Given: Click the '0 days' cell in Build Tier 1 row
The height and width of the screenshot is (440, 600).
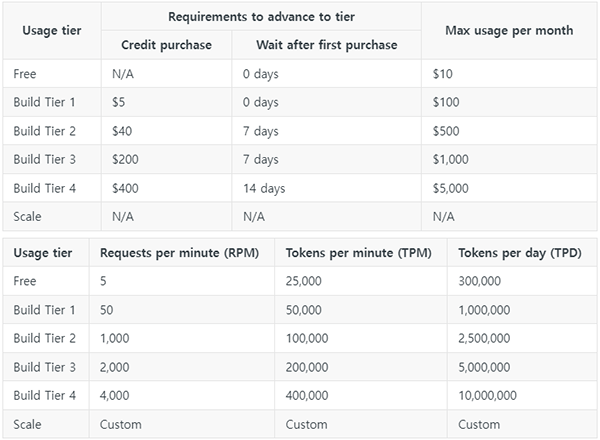Looking at the screenshot, I should point(260,102).
